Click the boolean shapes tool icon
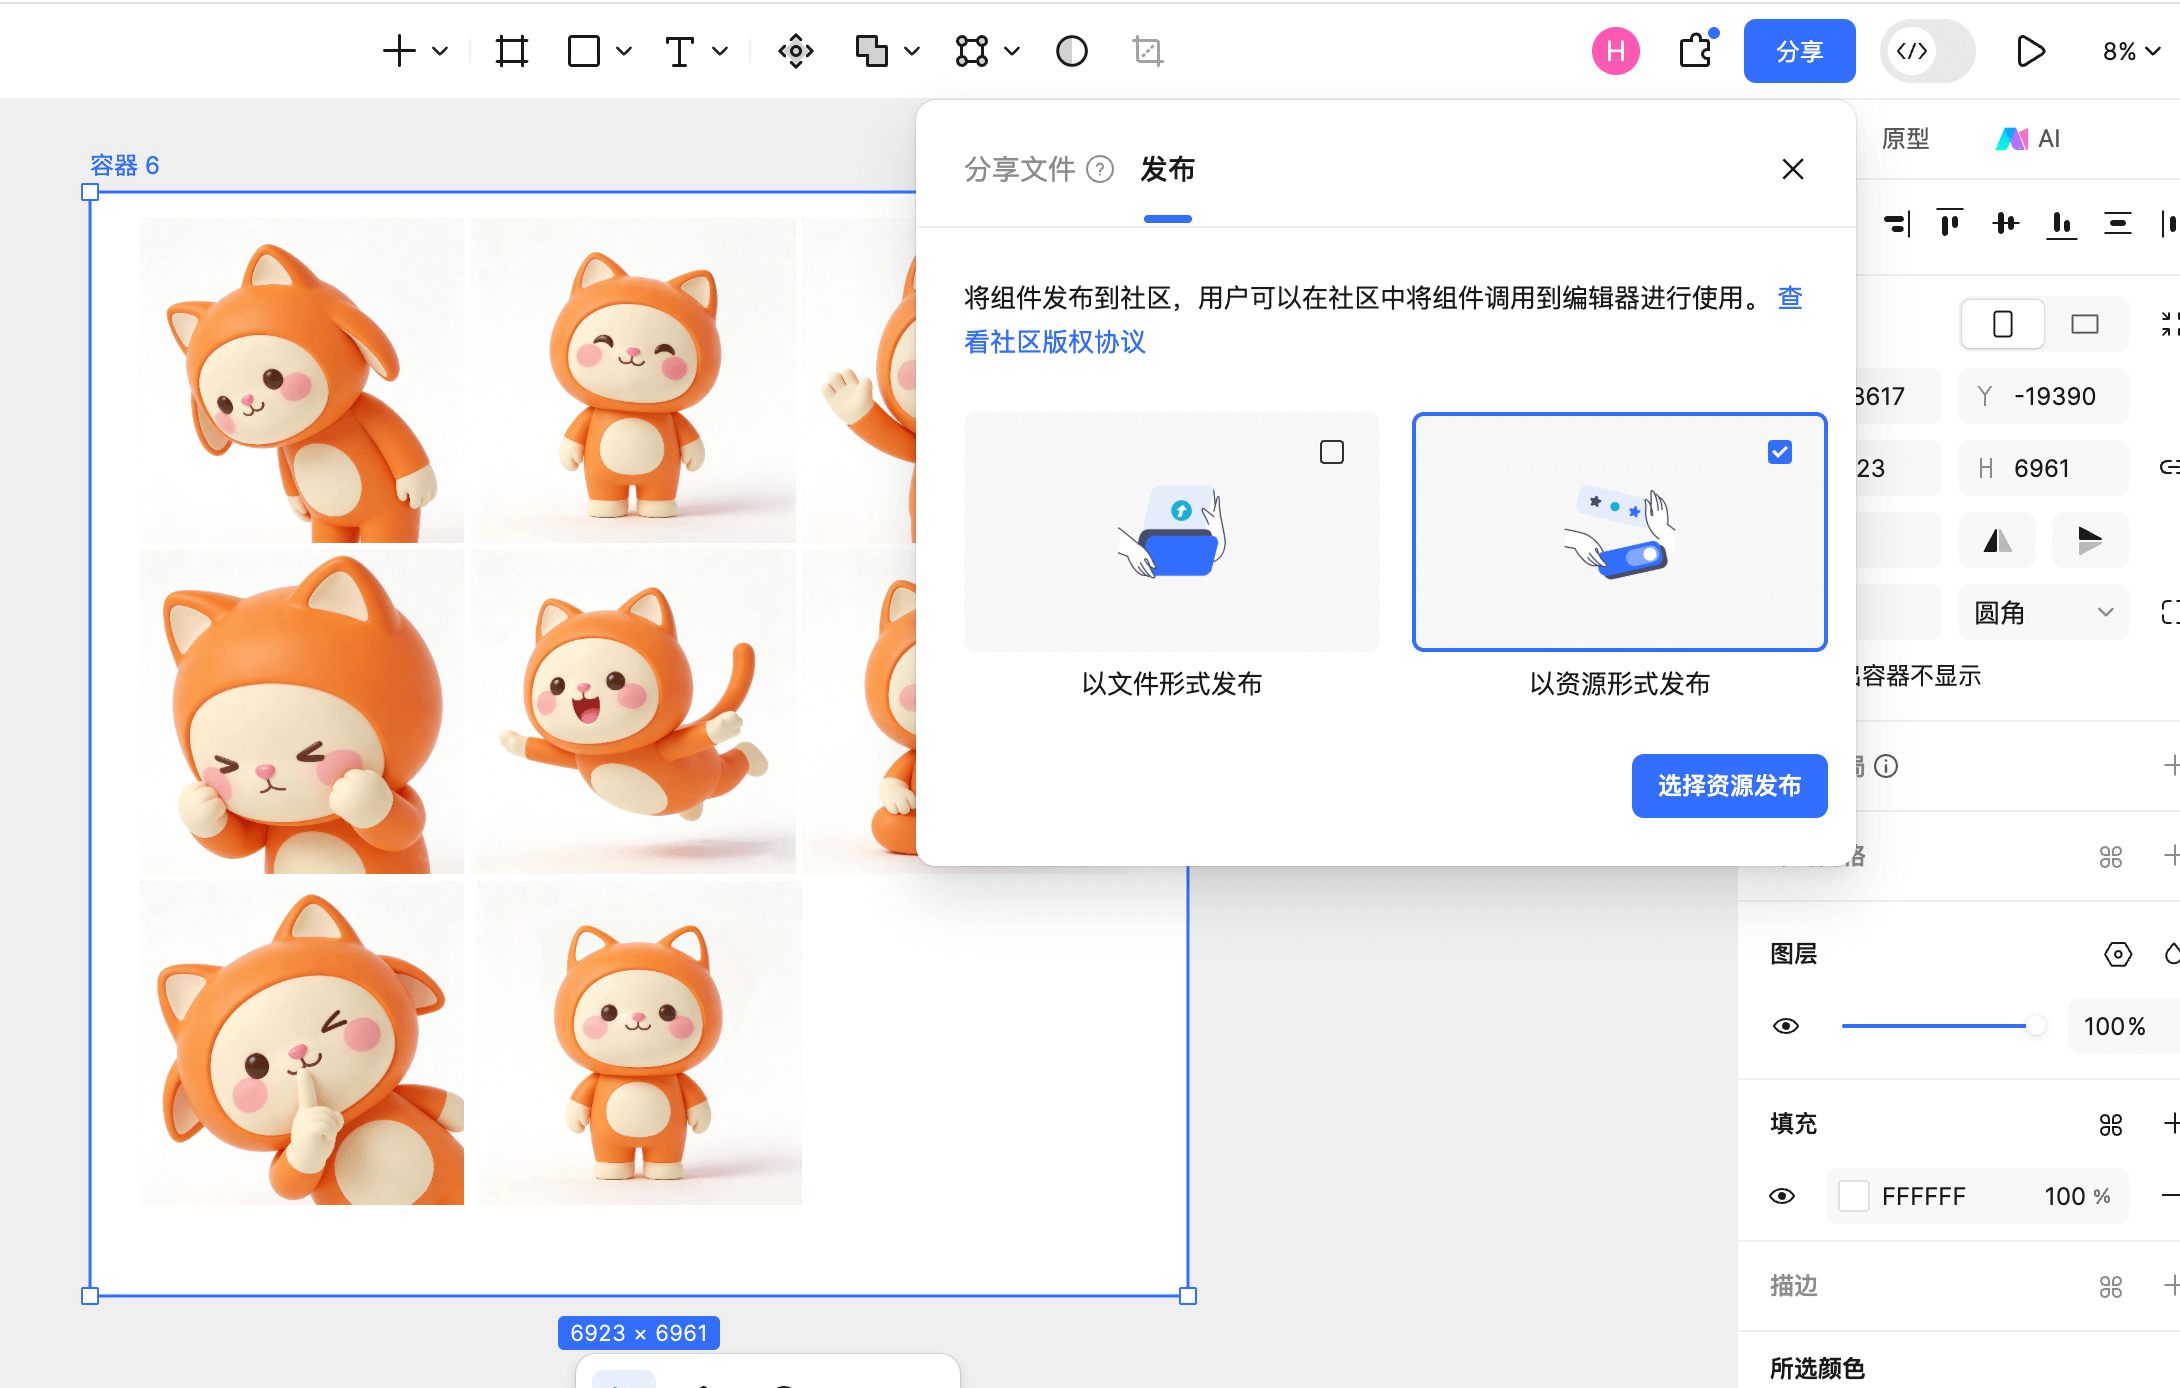This screenshot has width=2180, height=1388. (871, 50)
